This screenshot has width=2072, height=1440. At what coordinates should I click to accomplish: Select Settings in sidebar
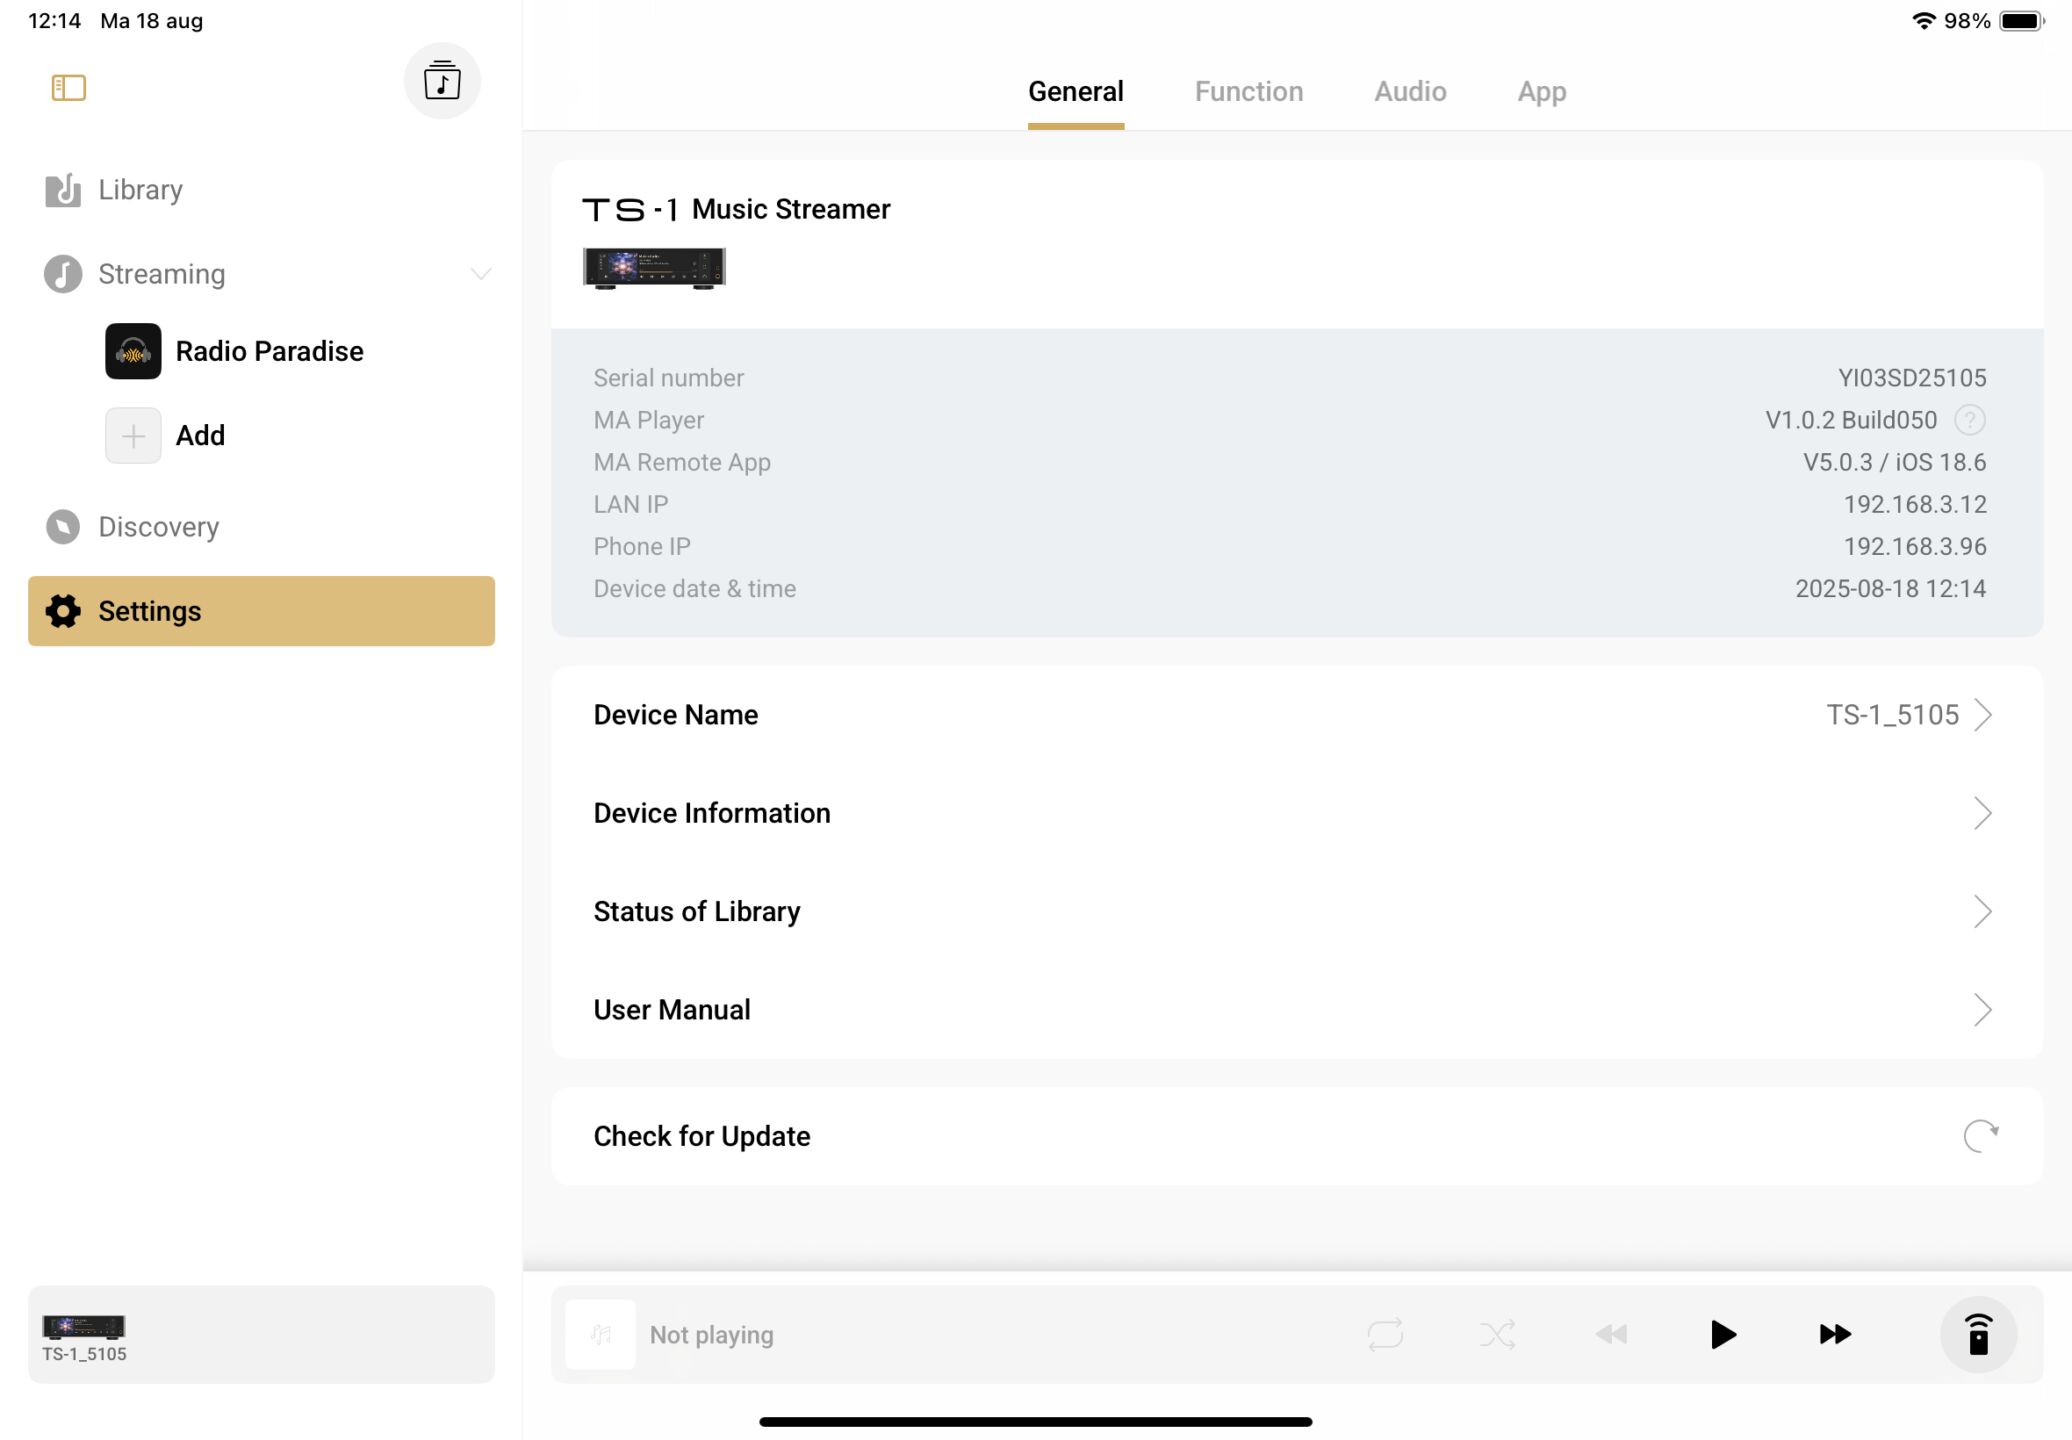261,611
